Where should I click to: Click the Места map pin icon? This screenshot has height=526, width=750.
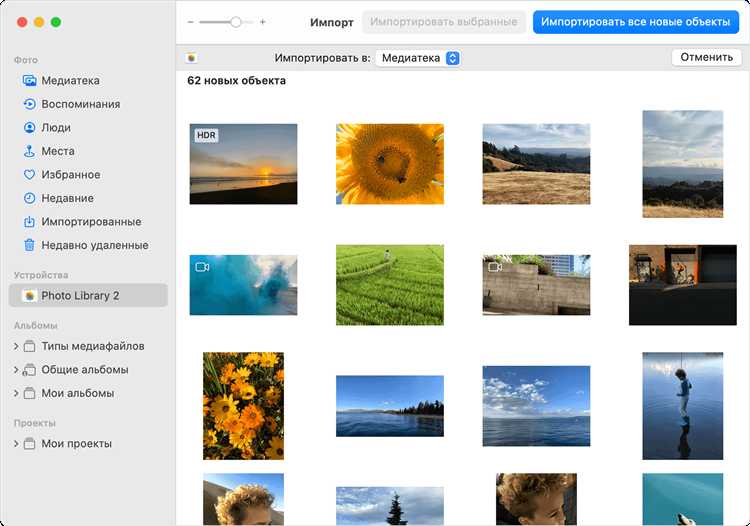coord(29,151)
